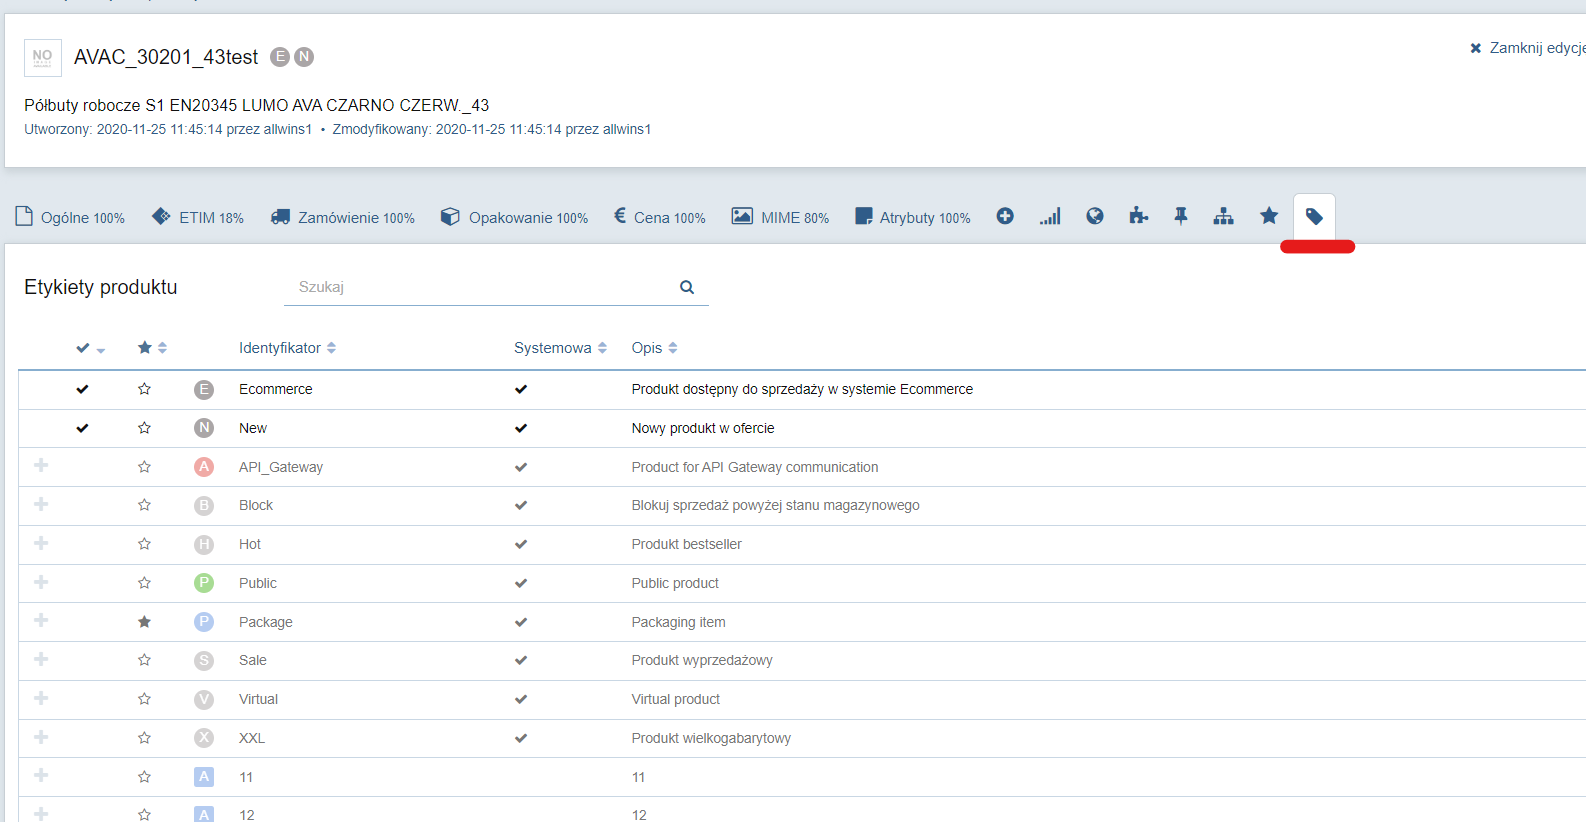Image resolution: width=1586 pixels, height=822 pixels.
Task: Sort by Identyfikator column
Action: pos(287,348)
